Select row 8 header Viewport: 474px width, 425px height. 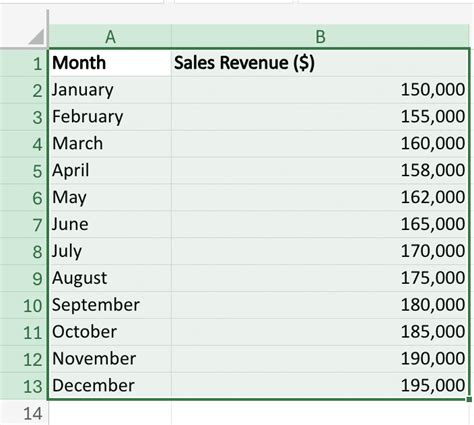pos(24,251)
